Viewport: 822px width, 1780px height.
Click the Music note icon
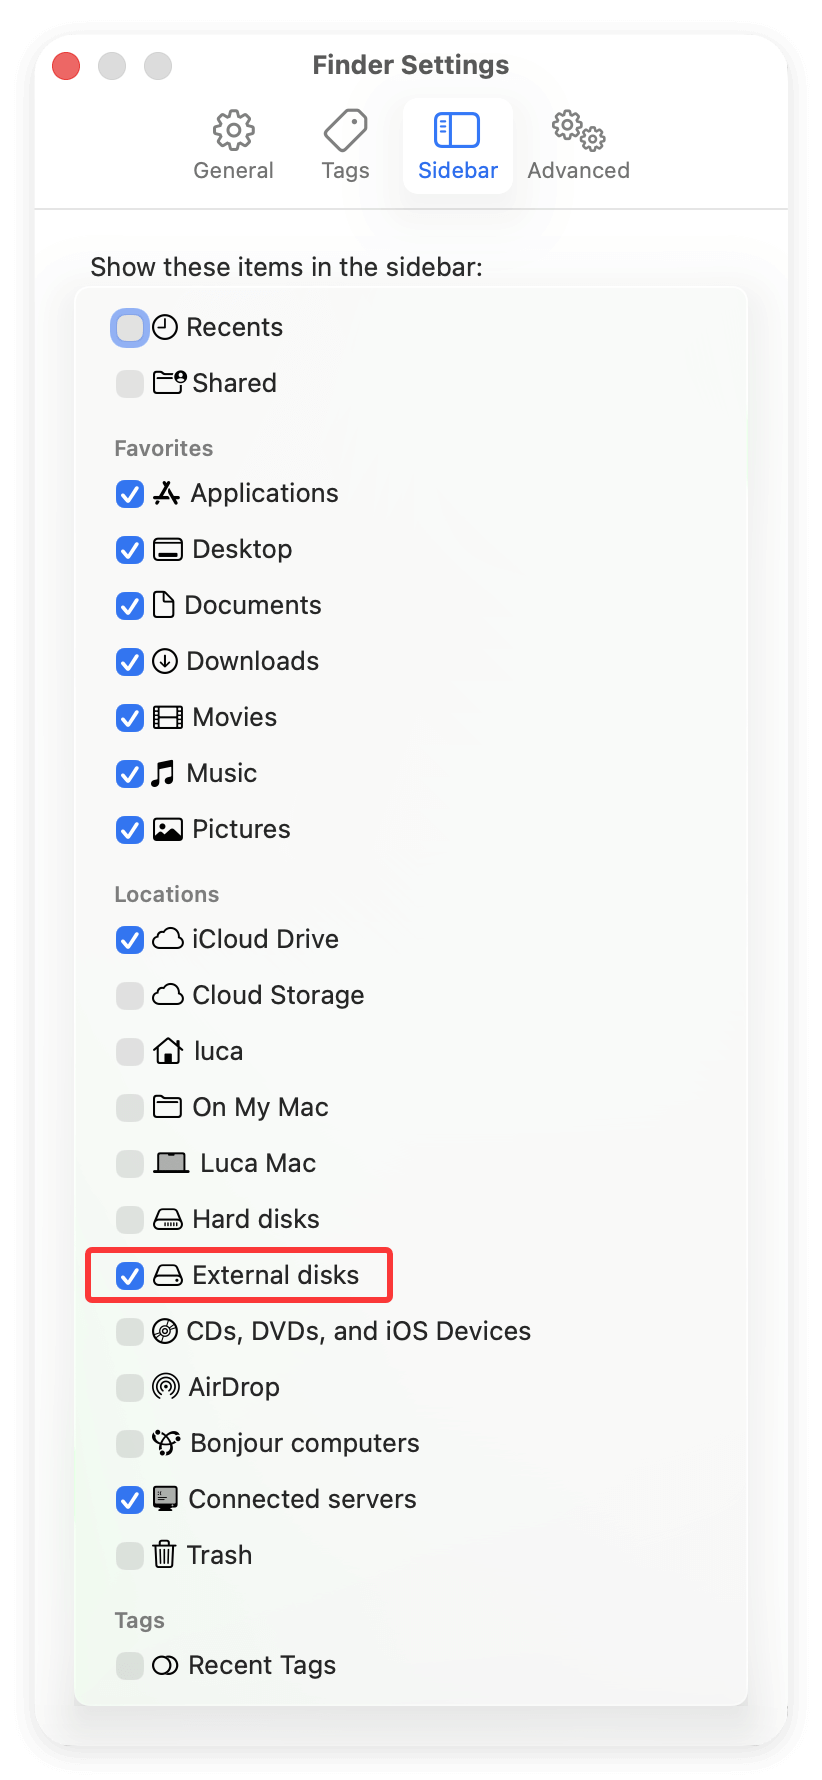click(x=167, y=773)
